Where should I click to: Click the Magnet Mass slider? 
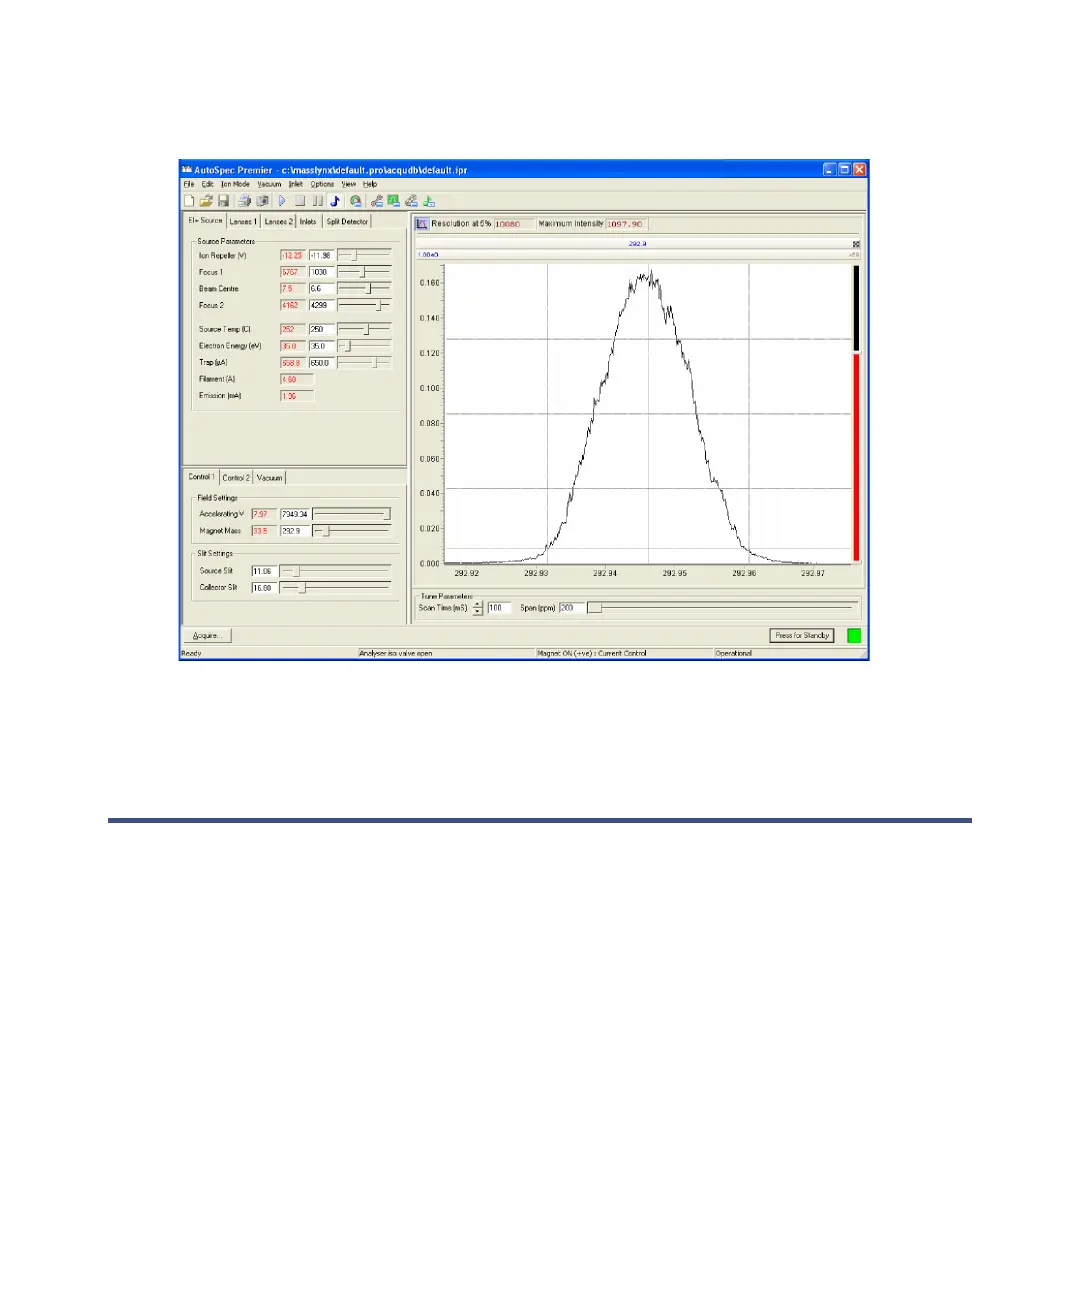[352, 531]
